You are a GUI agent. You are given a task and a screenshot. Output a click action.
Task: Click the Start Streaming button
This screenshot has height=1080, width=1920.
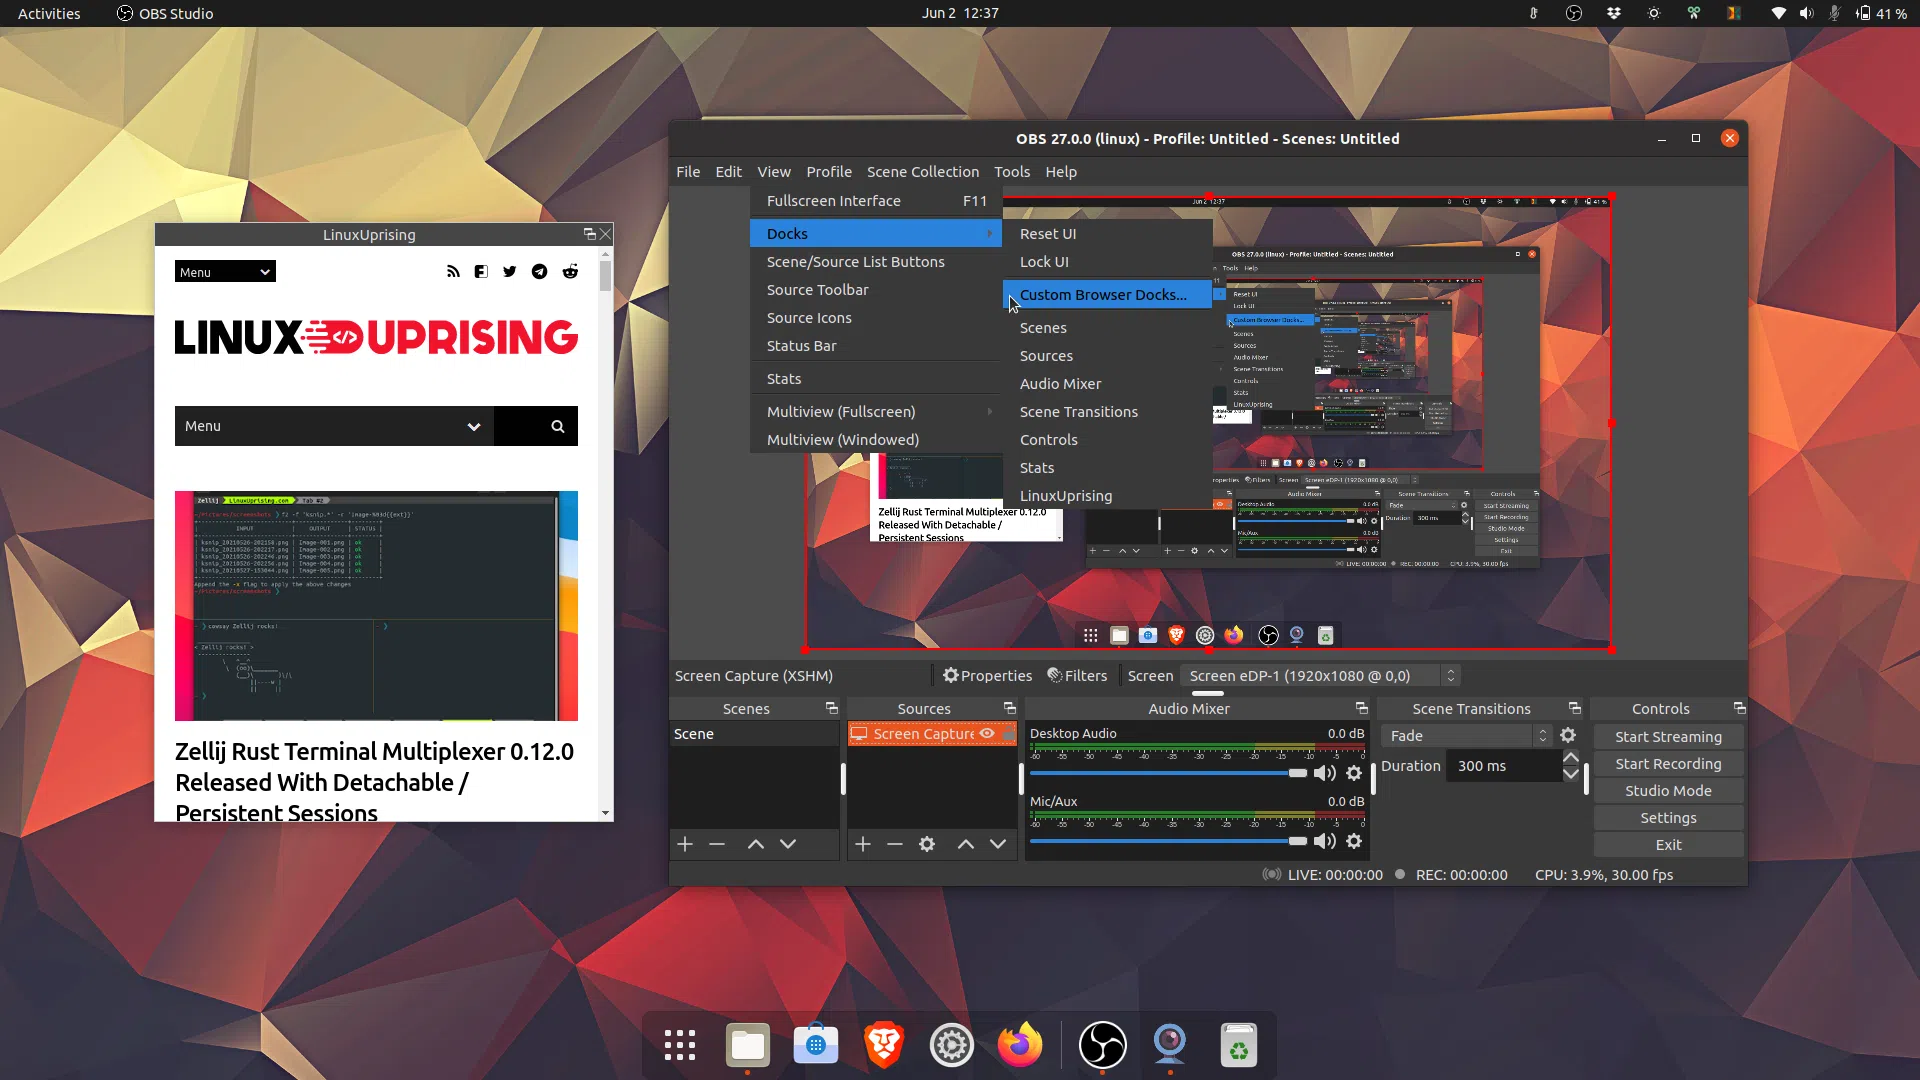pos(1668,736)
